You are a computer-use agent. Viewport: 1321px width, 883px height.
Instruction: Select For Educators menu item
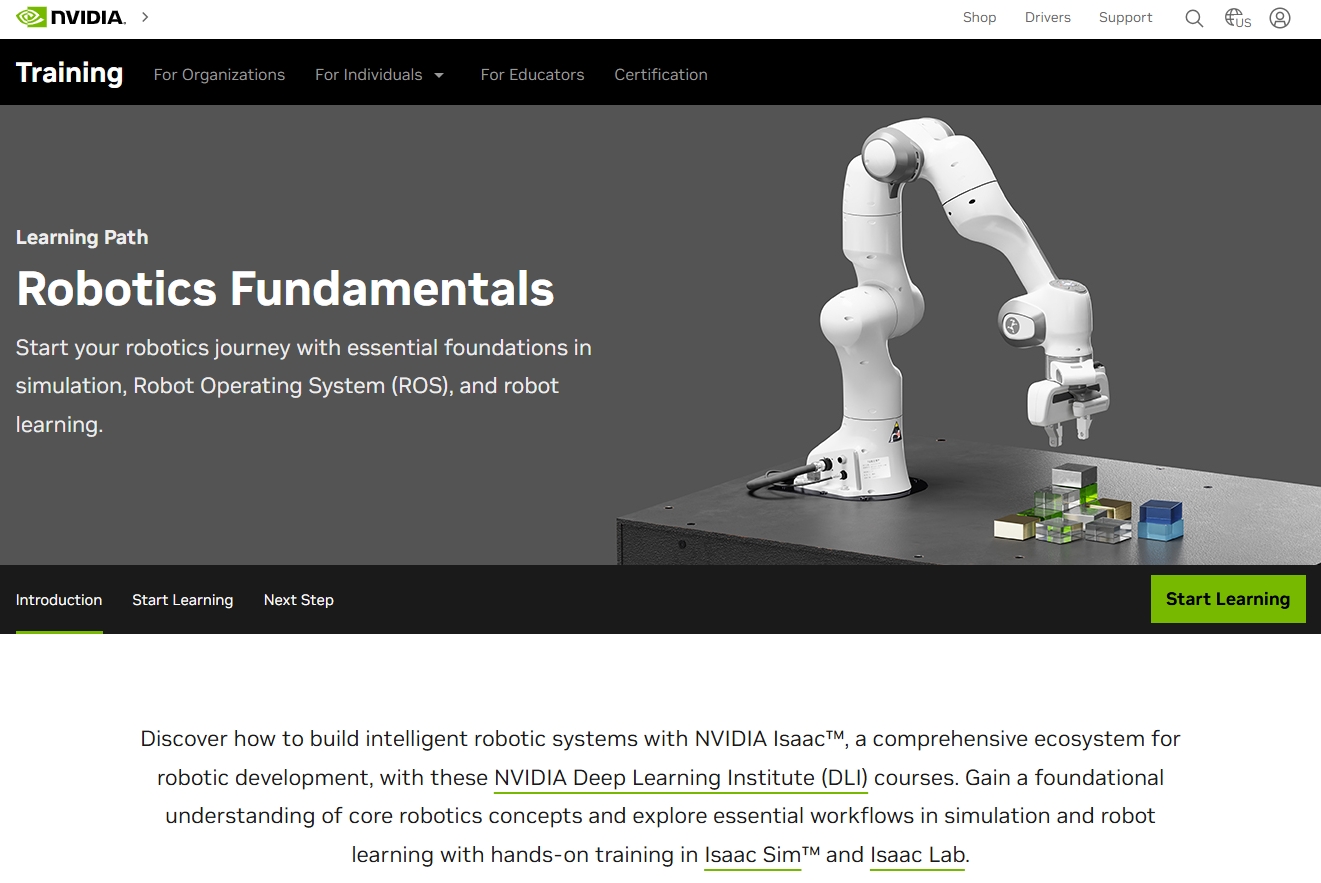coord(532,75)
